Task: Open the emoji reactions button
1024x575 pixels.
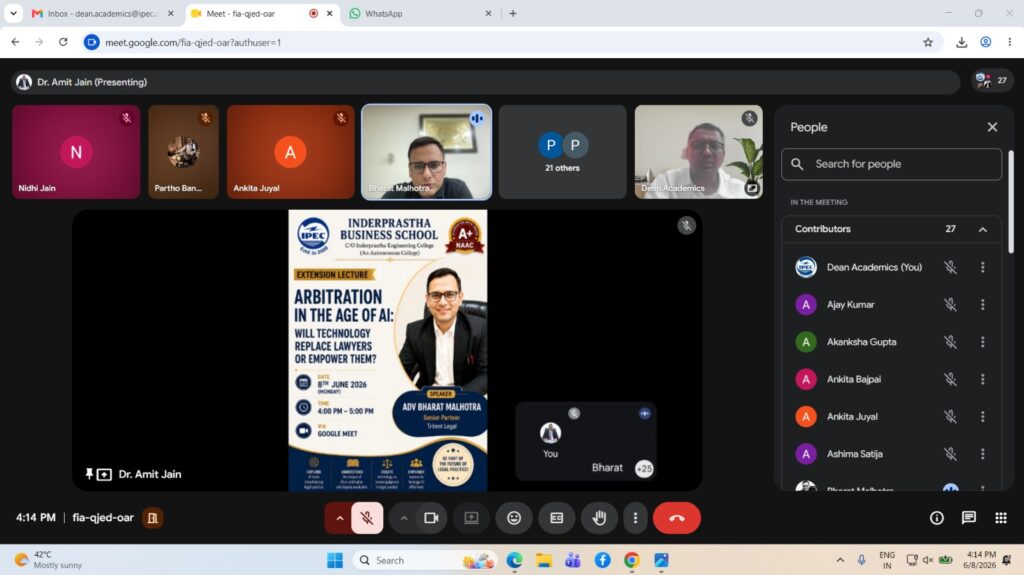Action: point(514,518)
